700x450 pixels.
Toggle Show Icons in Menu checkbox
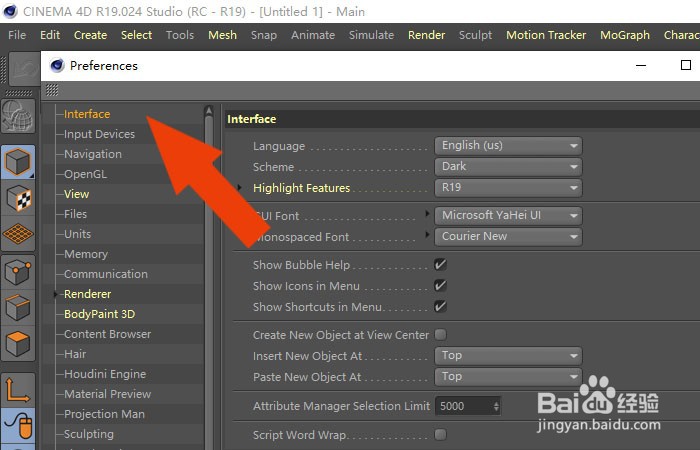point(440,286)
